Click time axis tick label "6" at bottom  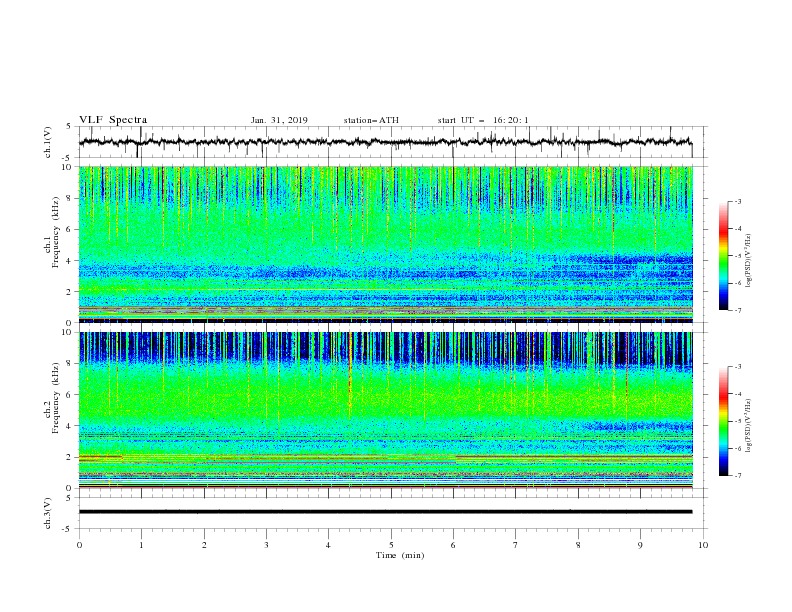point(453,545)
